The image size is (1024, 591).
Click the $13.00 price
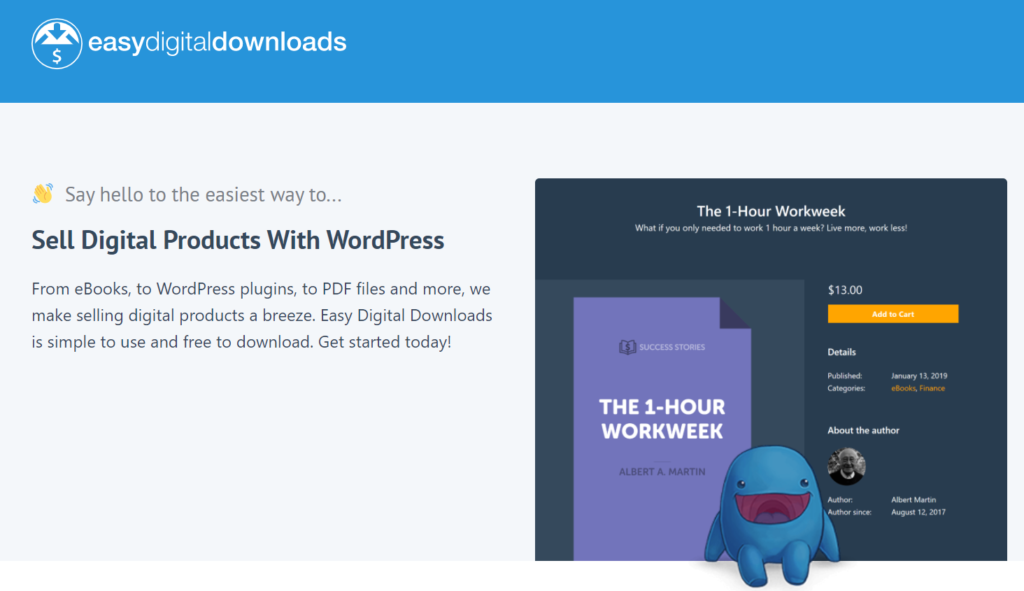click(x=845, y=290)
